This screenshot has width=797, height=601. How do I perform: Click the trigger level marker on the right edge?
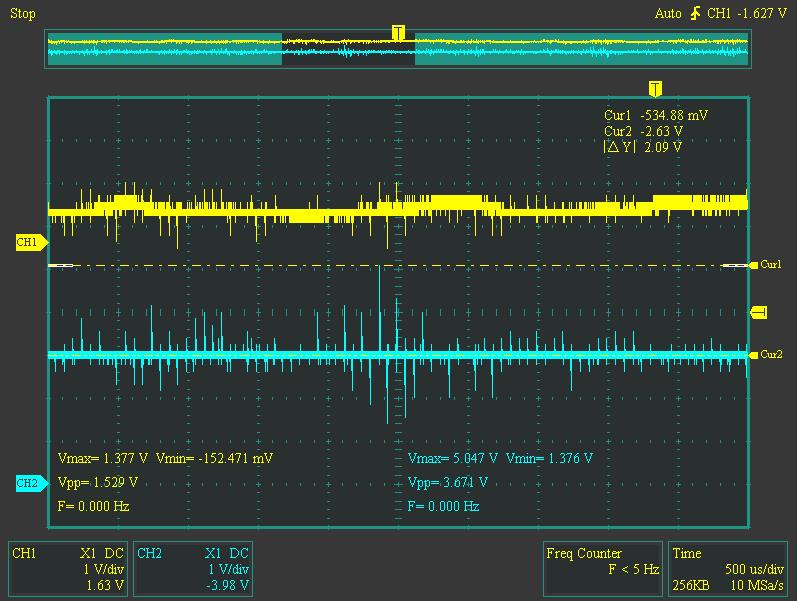(x=758, y=312)
